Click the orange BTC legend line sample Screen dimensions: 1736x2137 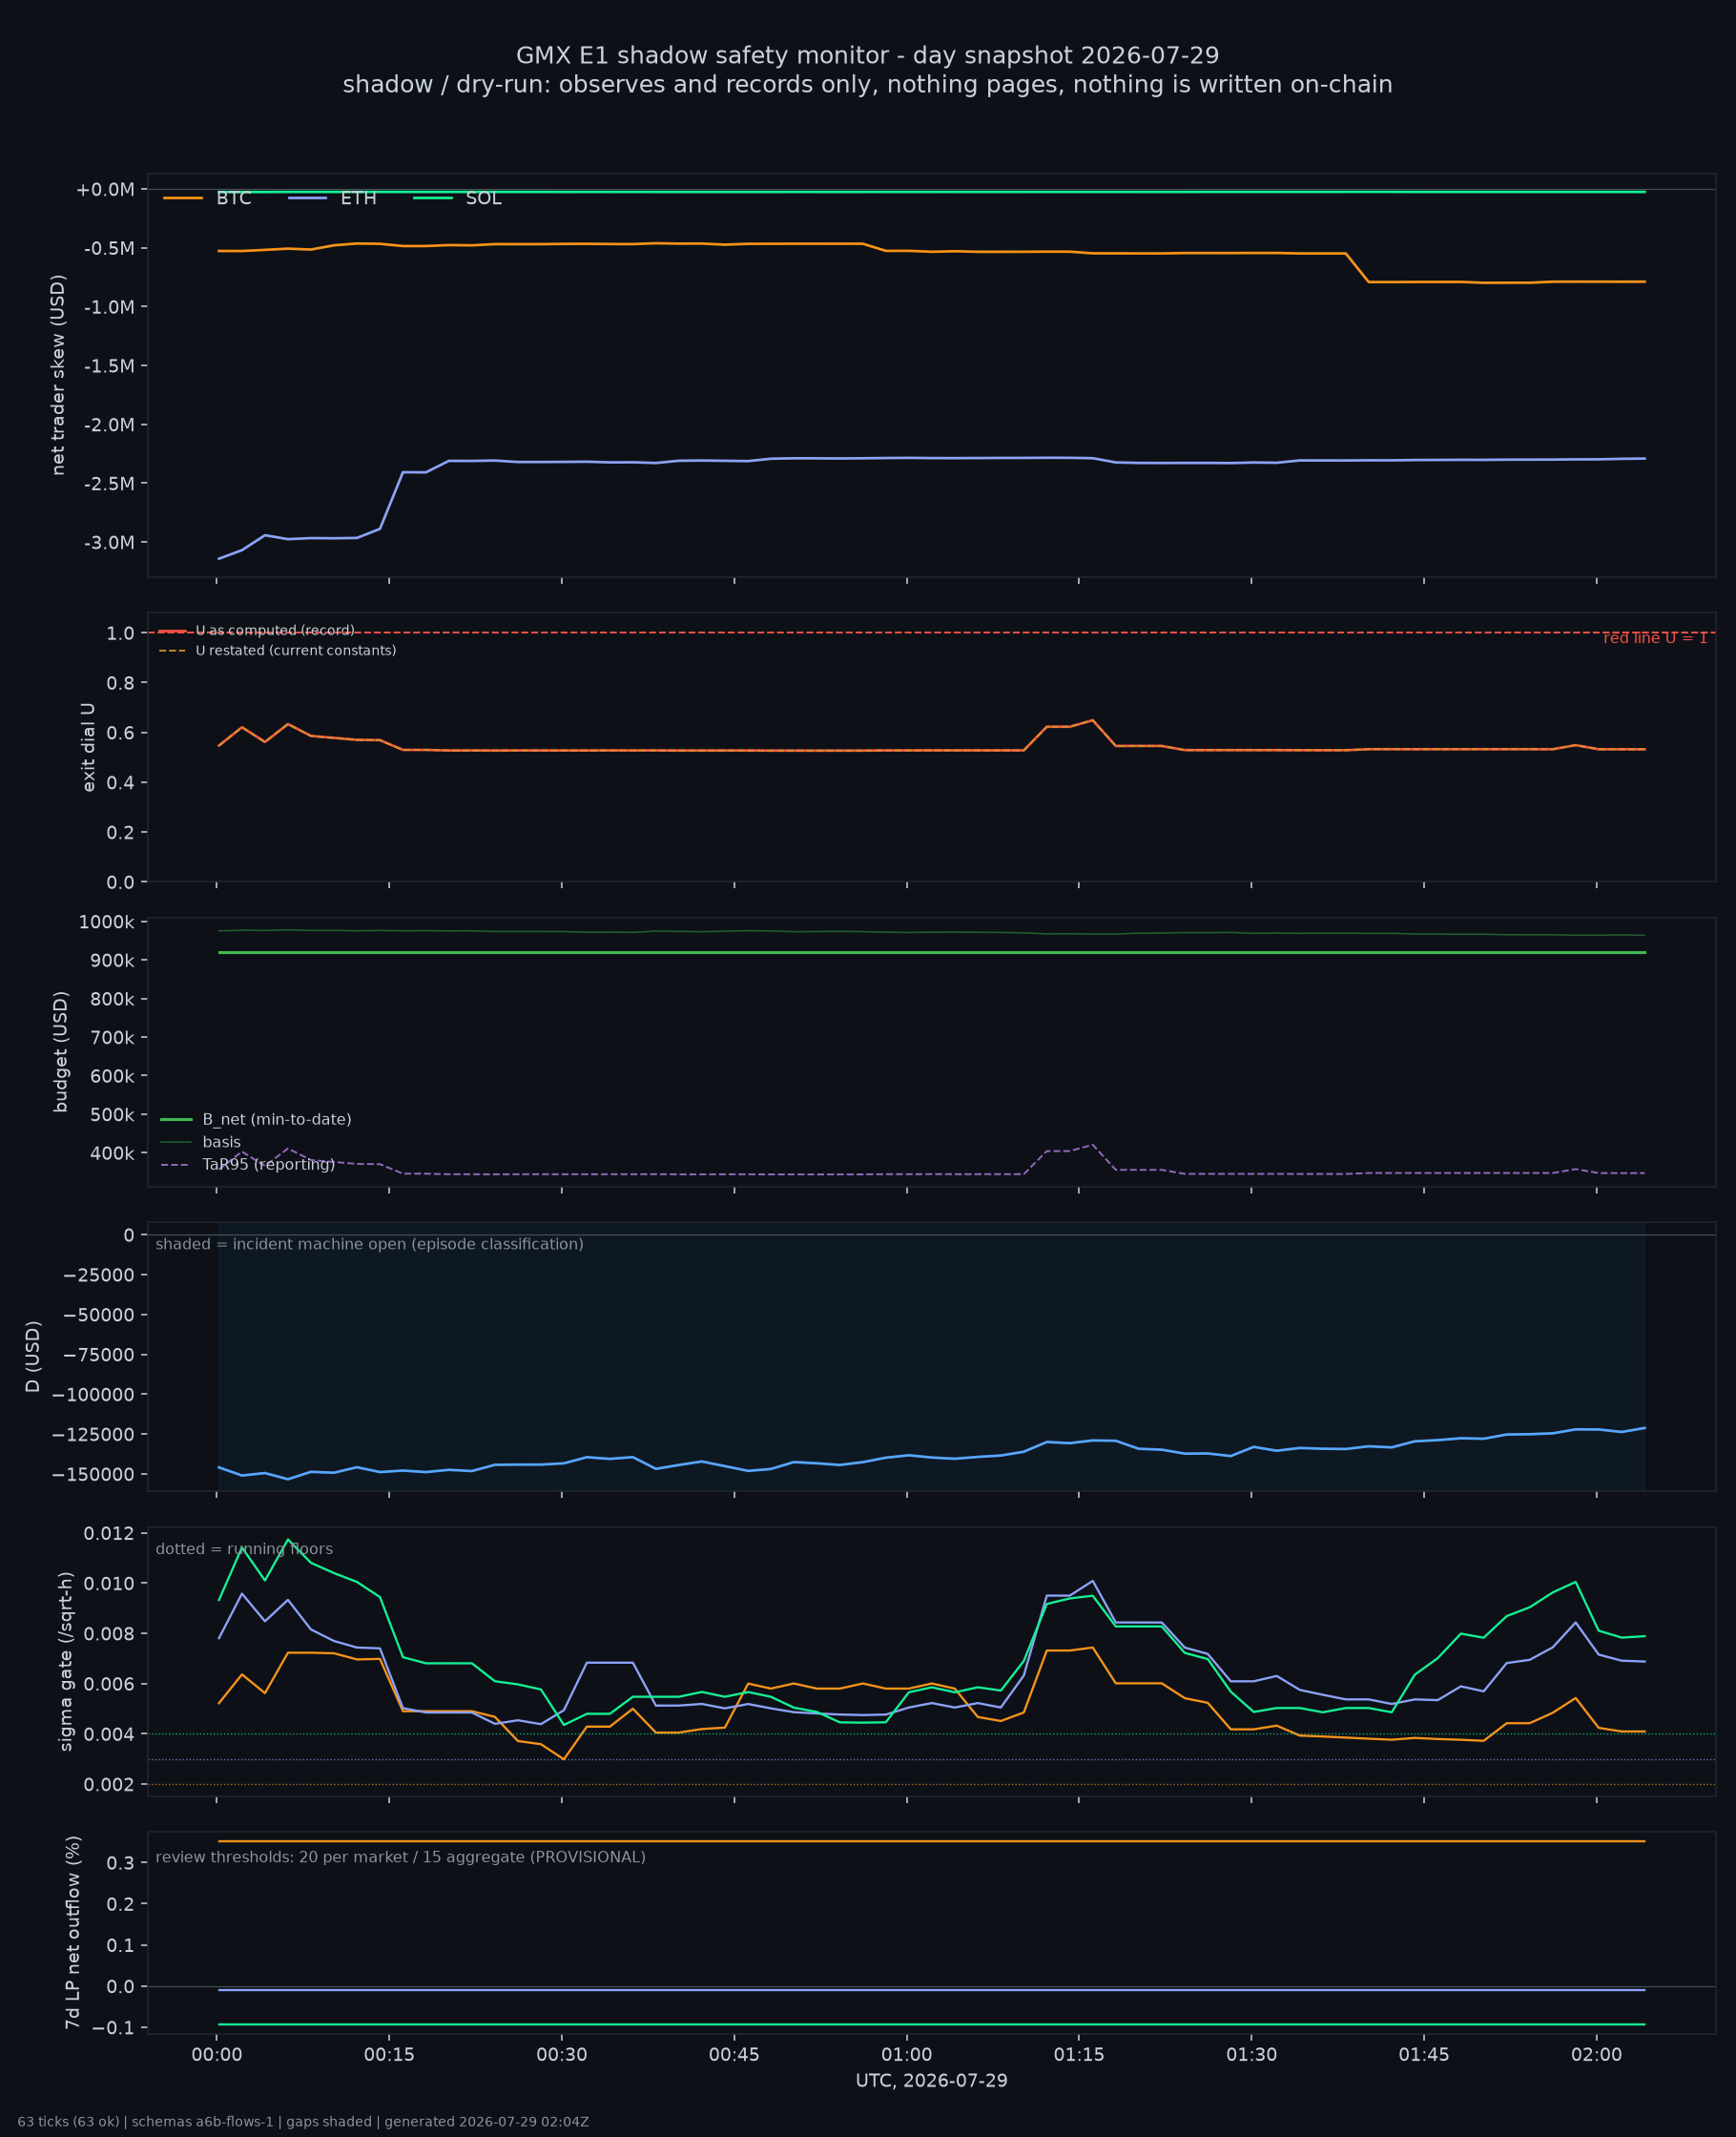point(183,199)
